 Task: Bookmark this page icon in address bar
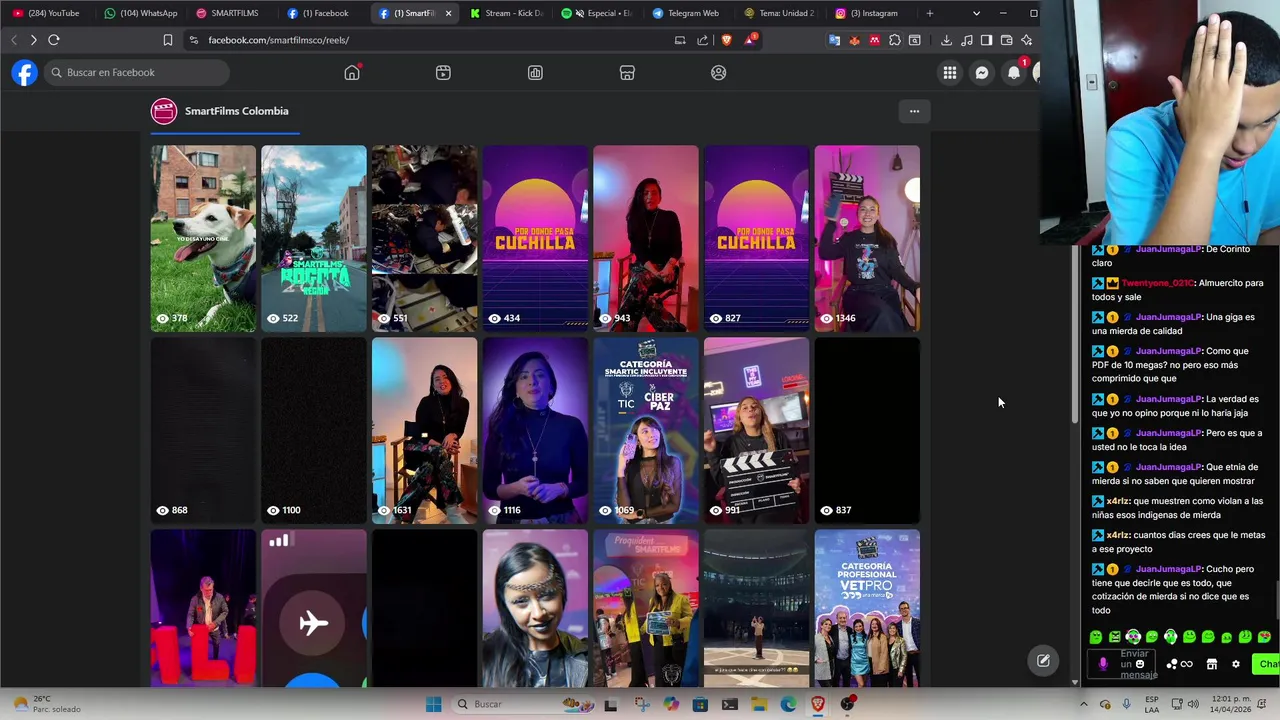pos(167,40)
